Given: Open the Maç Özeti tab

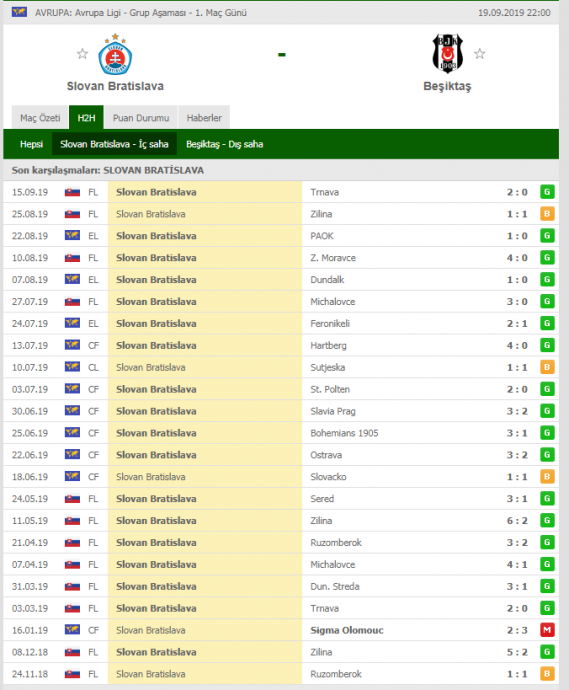Looking at the screenshot, I should tap(40, 118).
